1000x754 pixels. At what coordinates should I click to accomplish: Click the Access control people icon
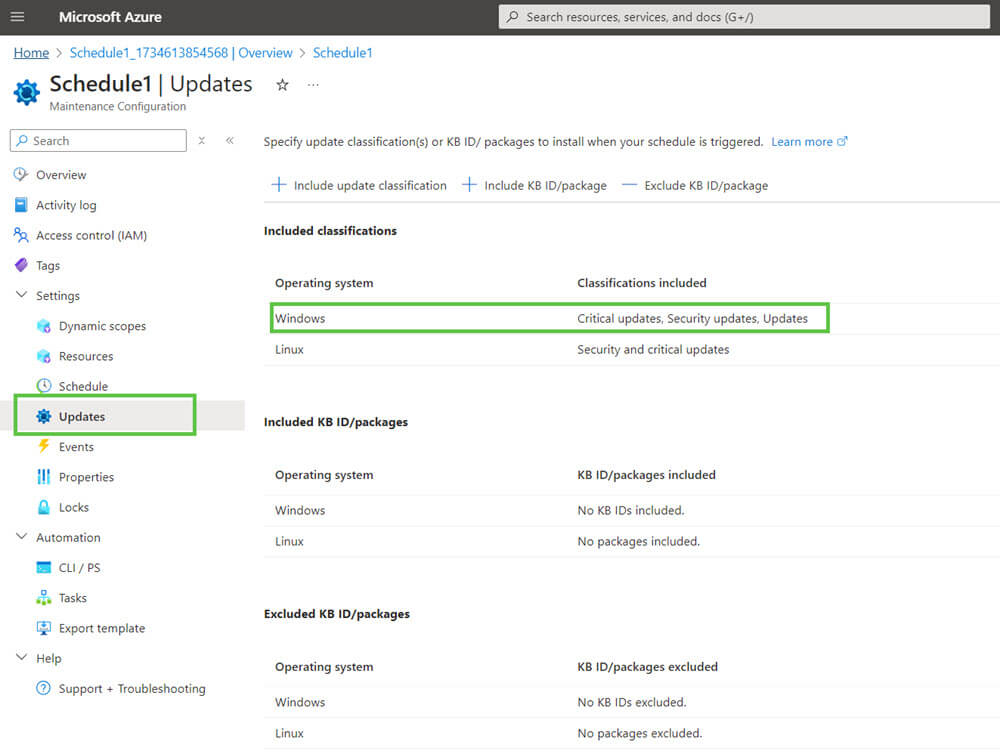[21, 235]
